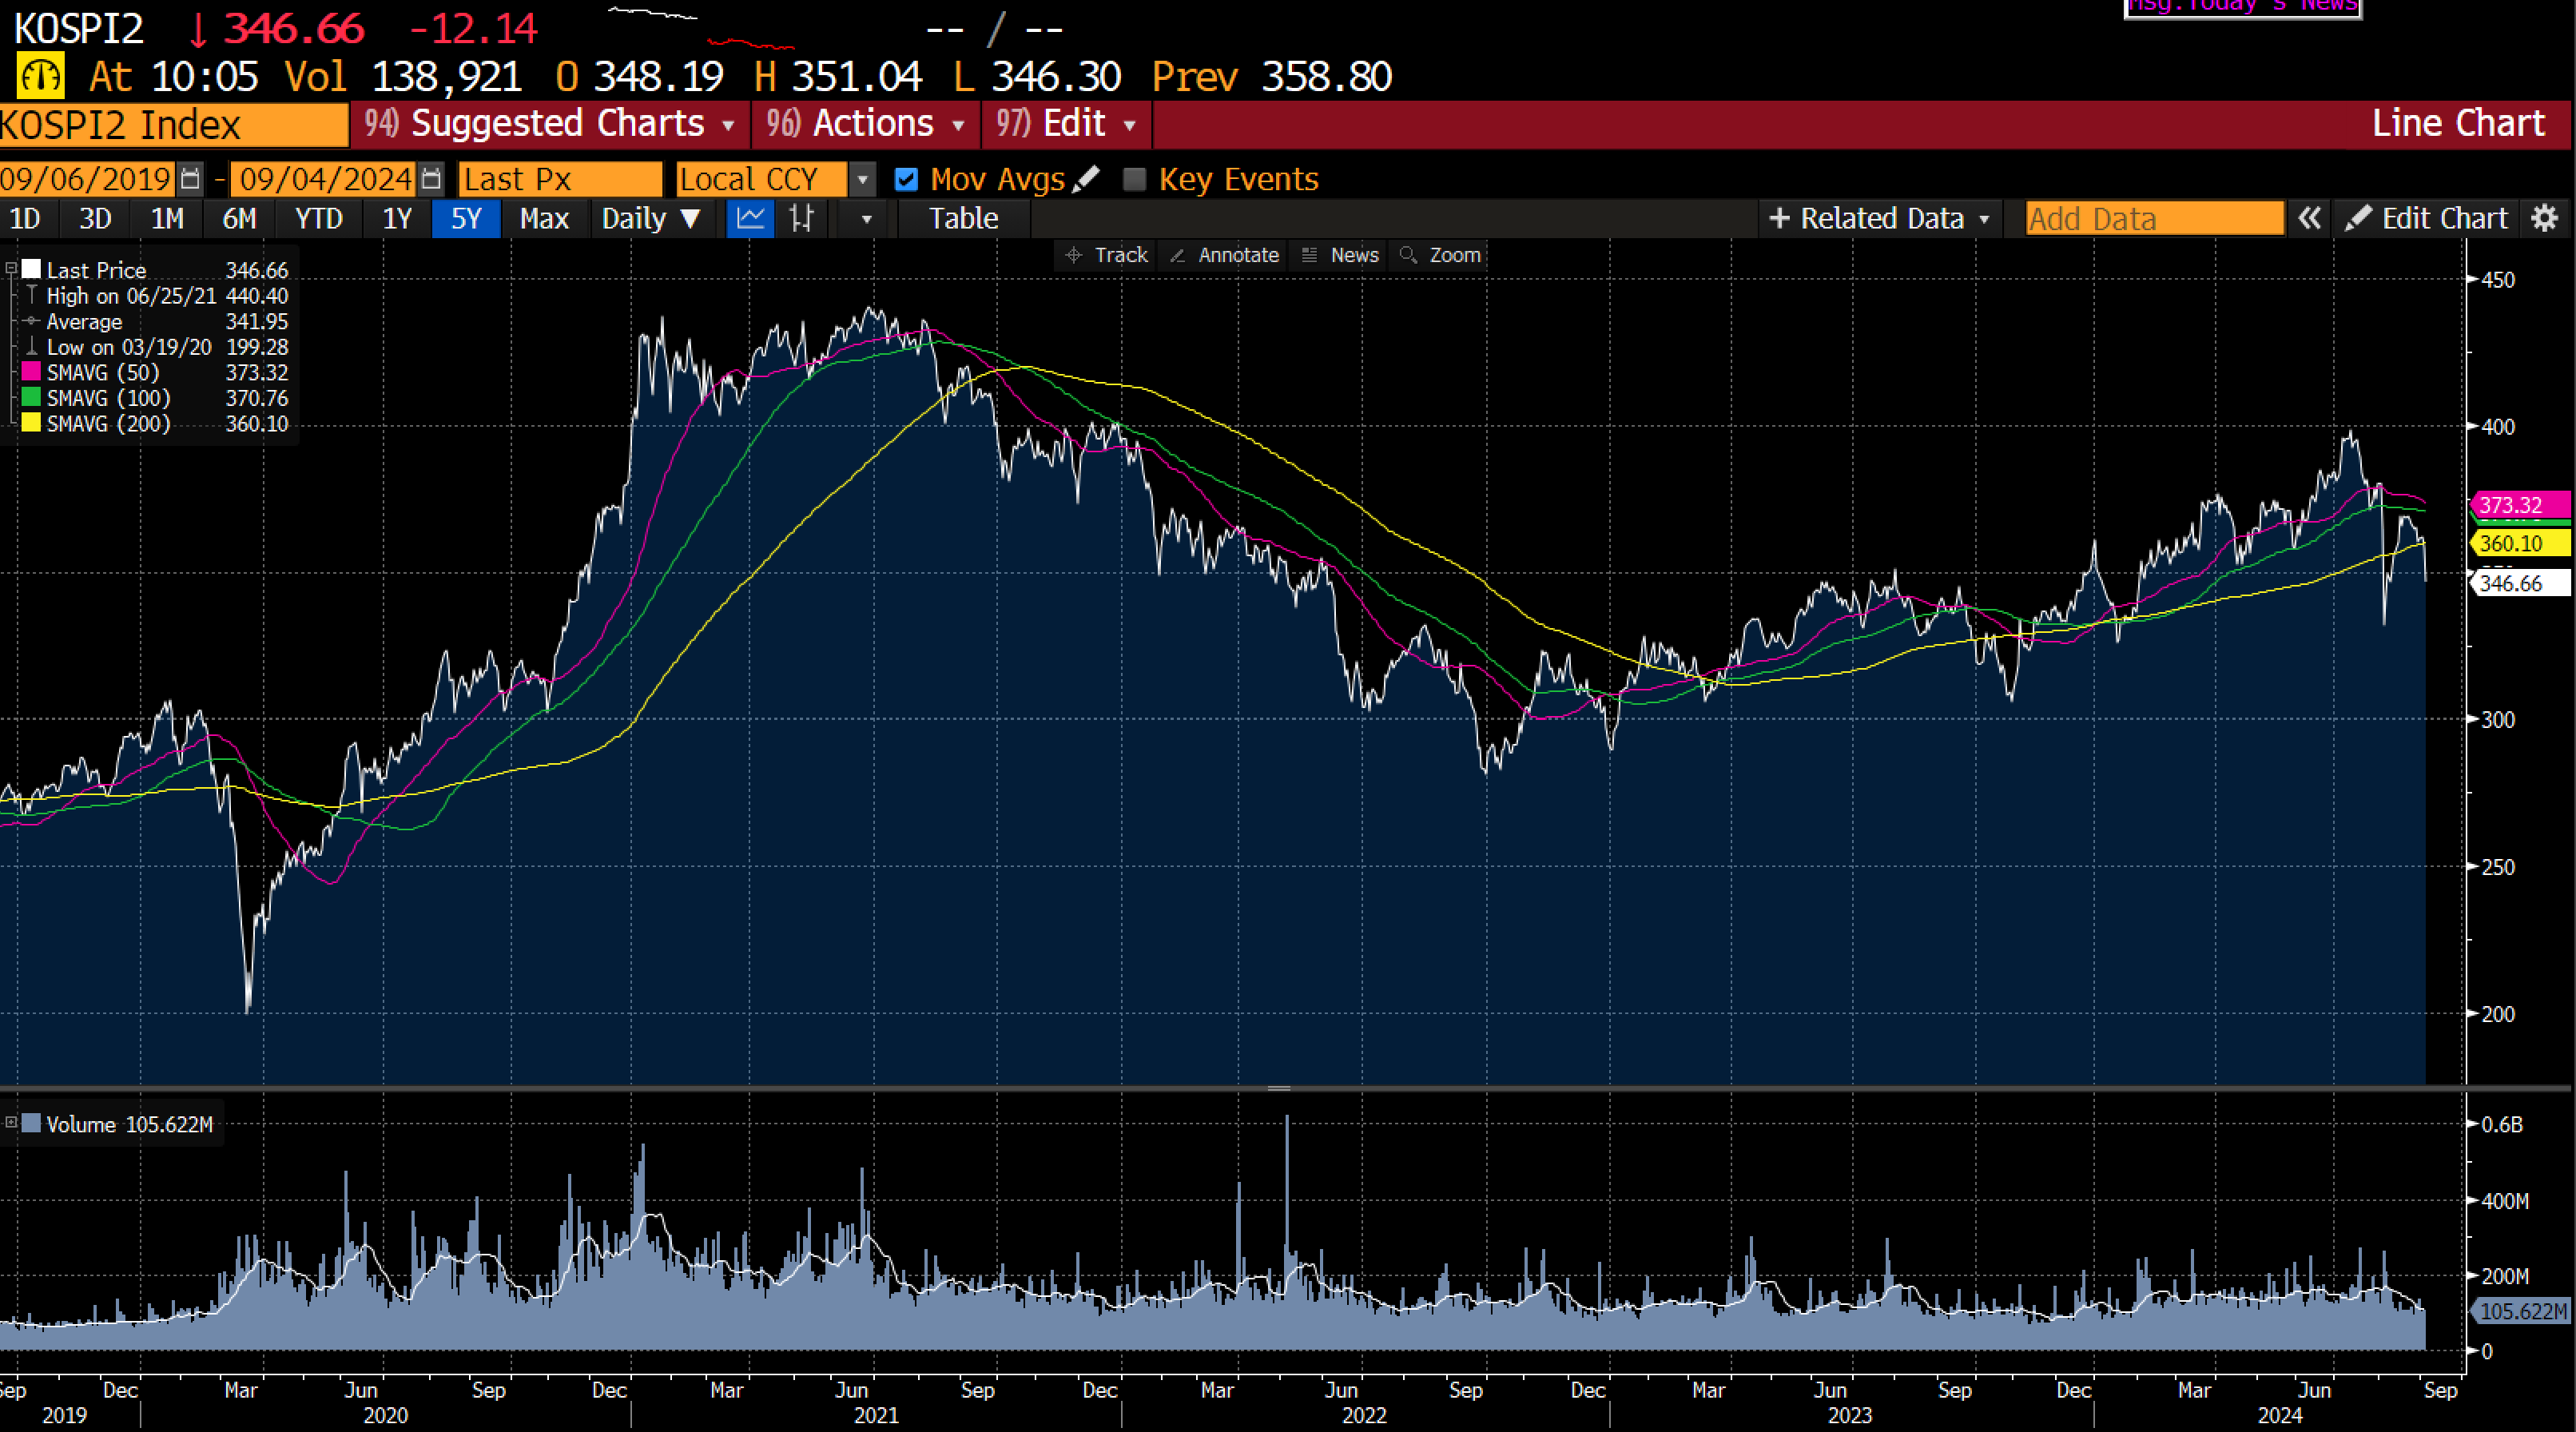Viewport: 2576px width, 1432px height.
Task: Select the line chart type icon
Action: [750, 218]
